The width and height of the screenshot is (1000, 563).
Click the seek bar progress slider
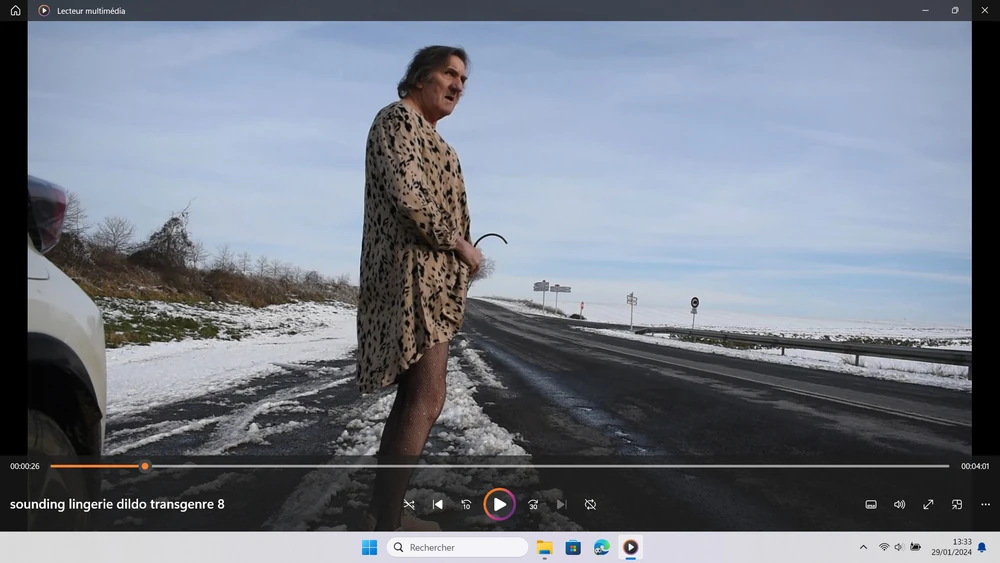[x=145, y=466]
